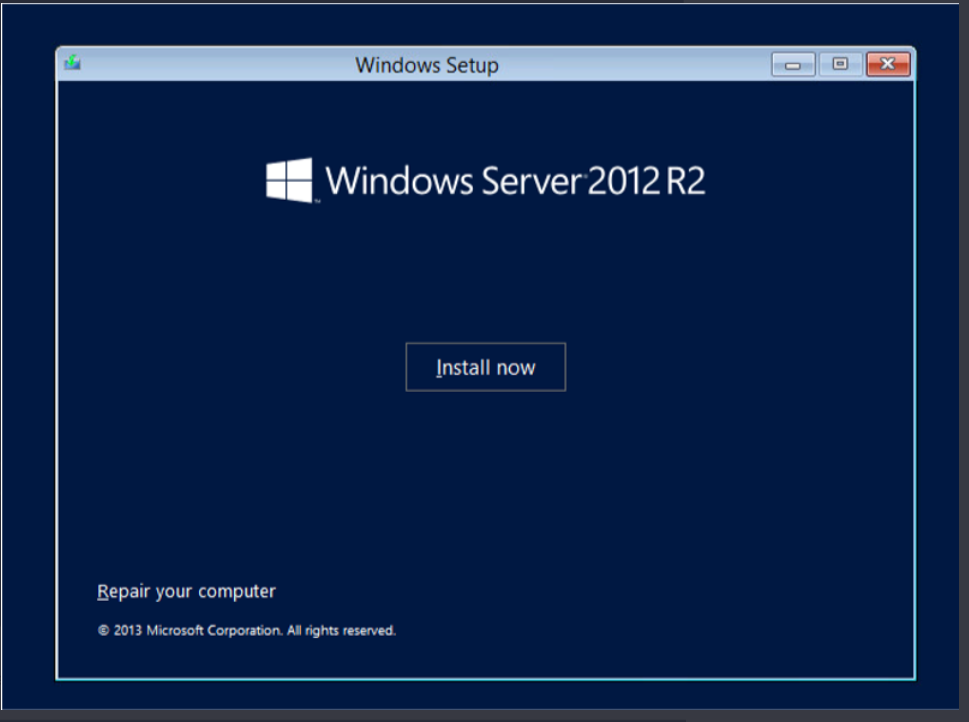Click empty area below Install now button
The width and height of the screenshot is (969, 722).
pos(485,470)
